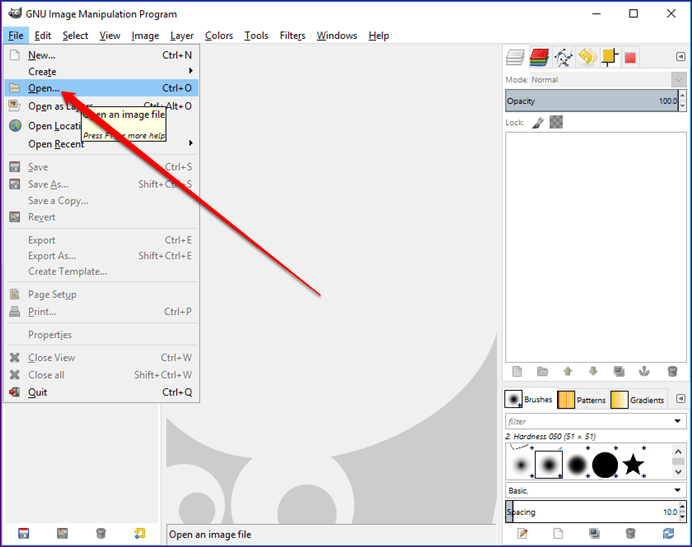Expand the Open Recent submenu

click(x=101, y=143)
